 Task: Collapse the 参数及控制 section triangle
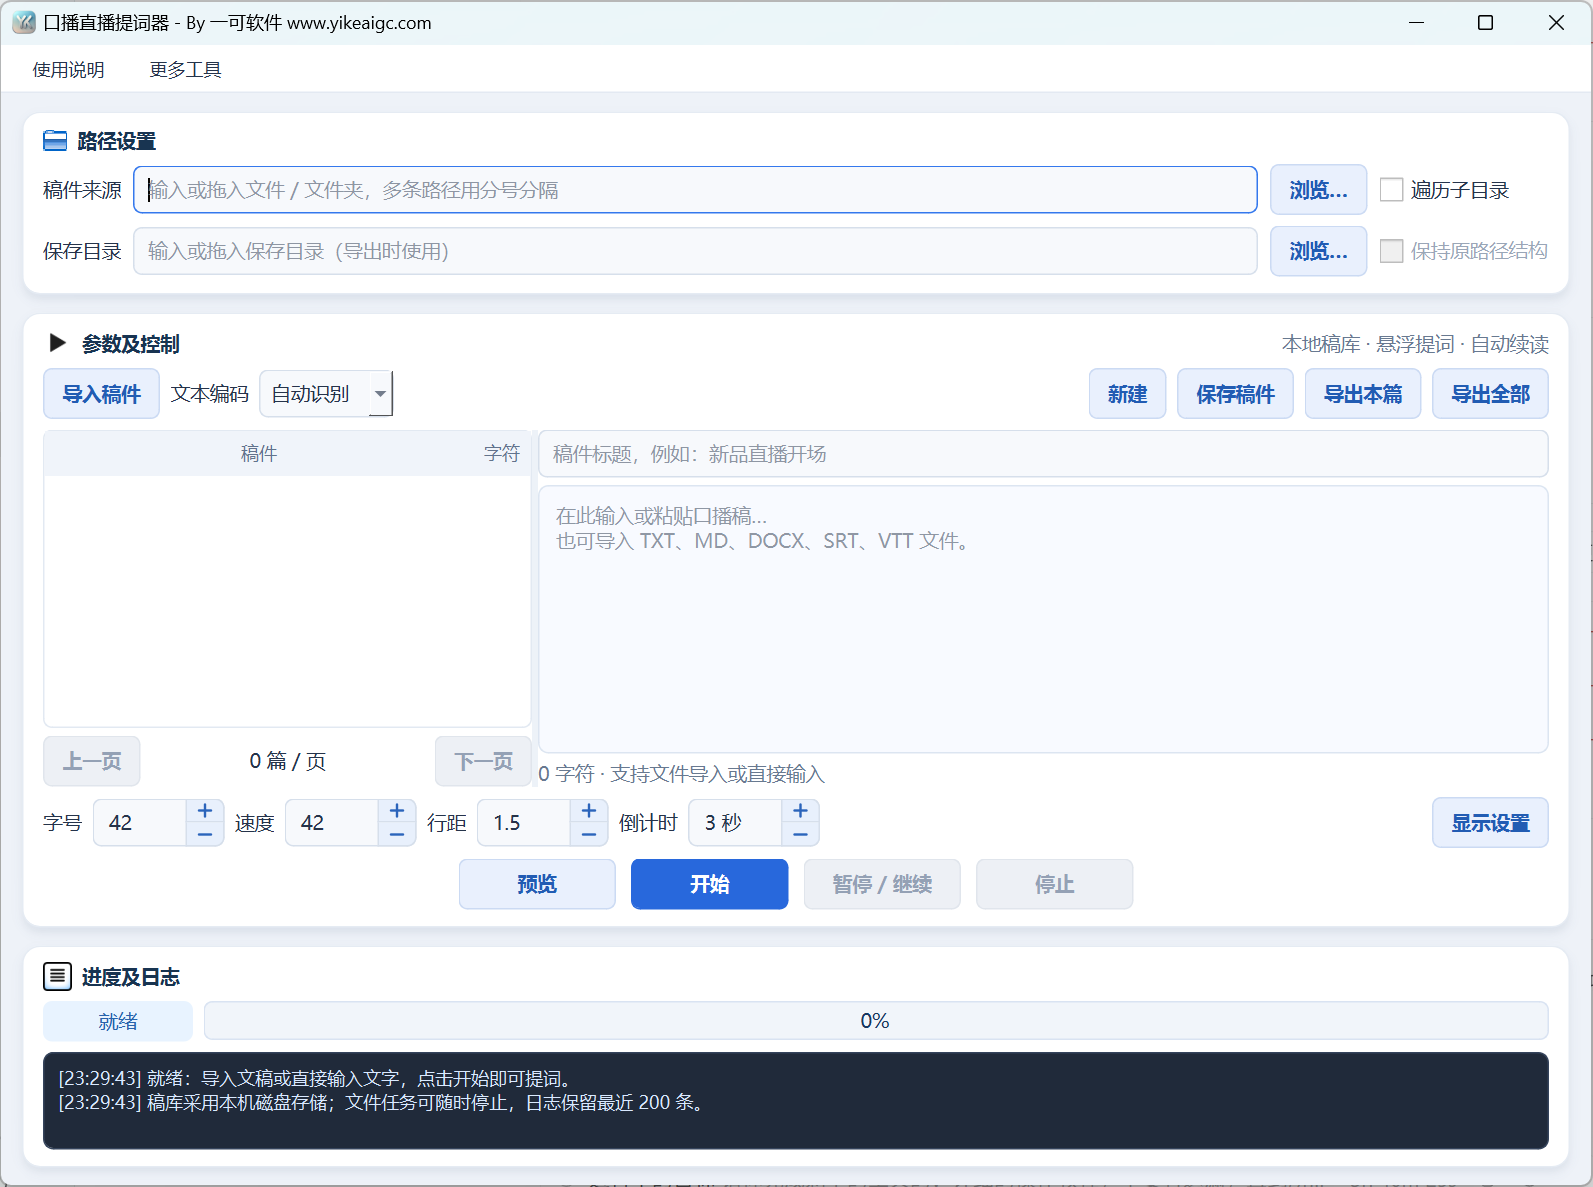tap(57, 343)
